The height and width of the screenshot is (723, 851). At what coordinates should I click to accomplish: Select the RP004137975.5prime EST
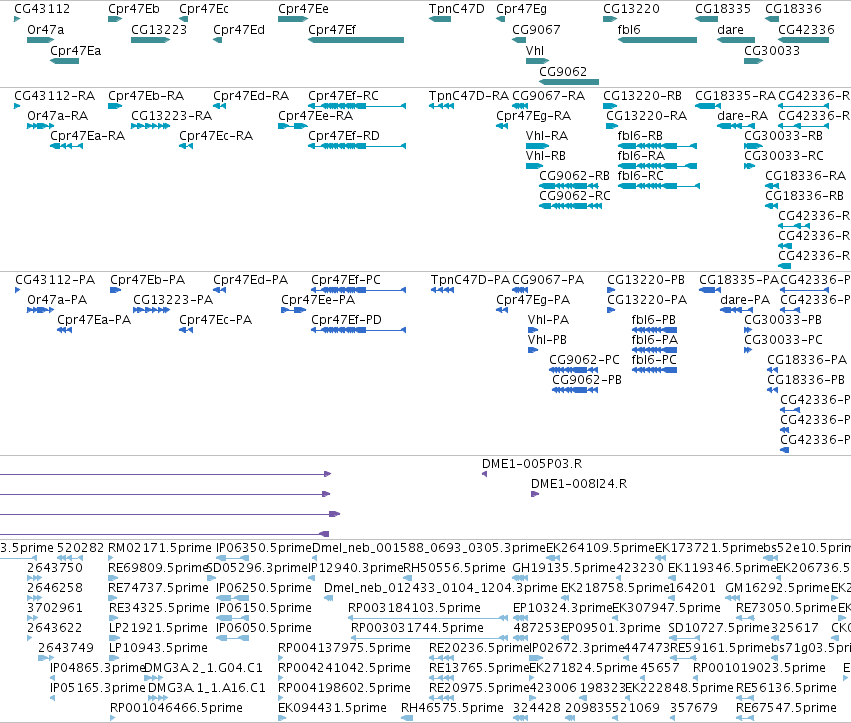point(281,658)
